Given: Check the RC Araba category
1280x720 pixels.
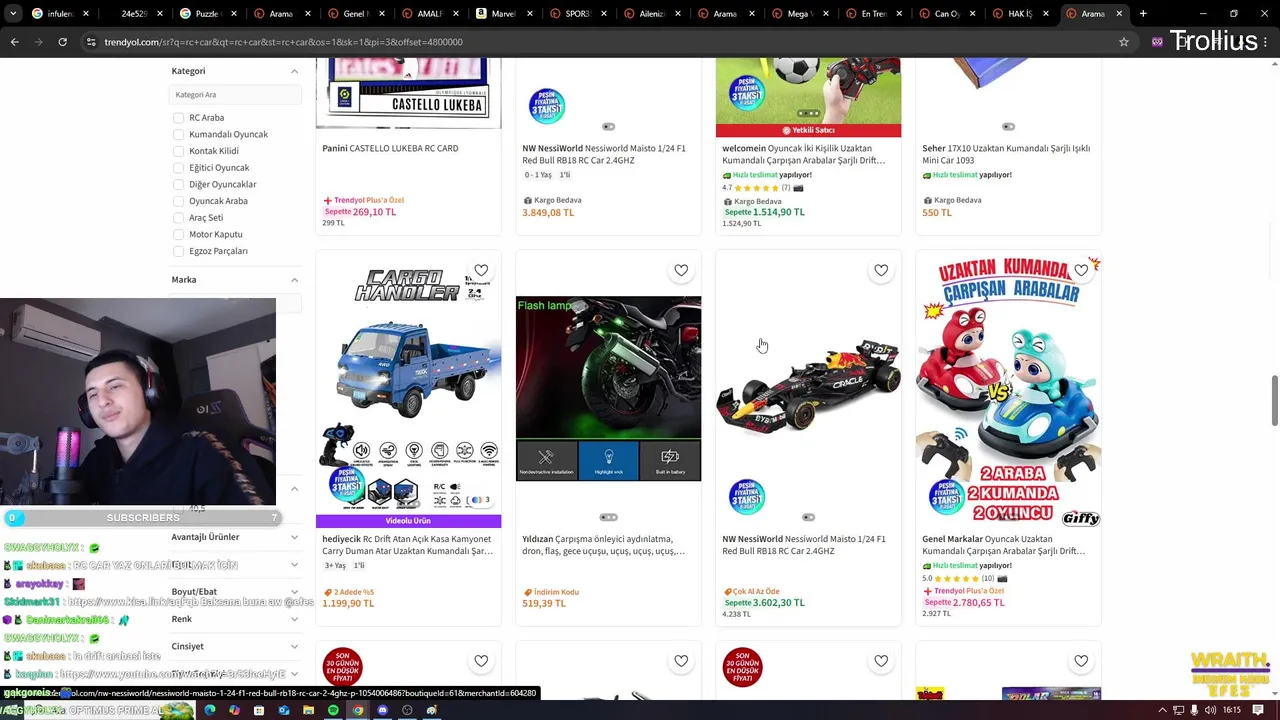Looking at the screenshot, I should coord(178,118).
